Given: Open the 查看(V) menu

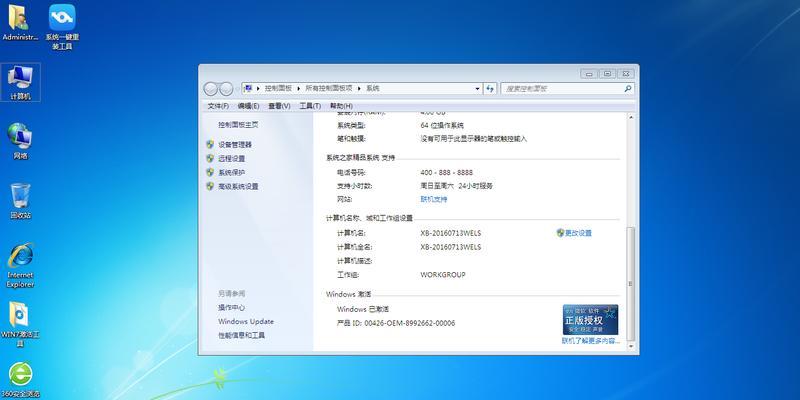Looking at the screenshot, I should tap(279, 106).
